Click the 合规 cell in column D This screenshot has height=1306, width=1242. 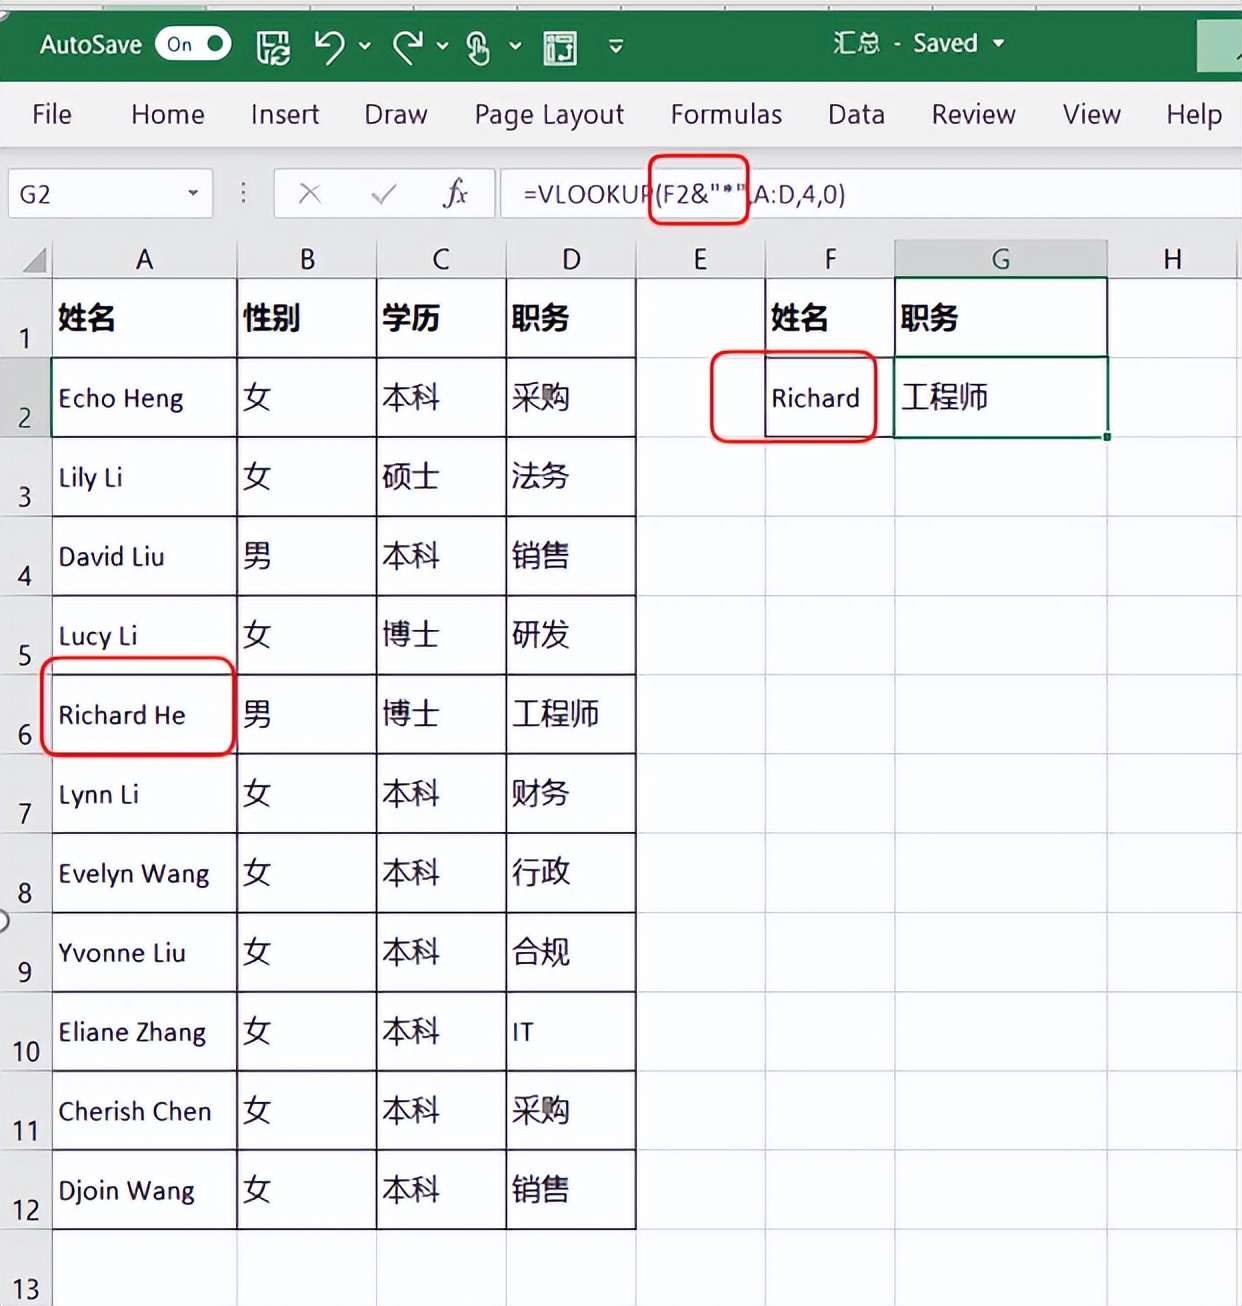coord(571,952)
